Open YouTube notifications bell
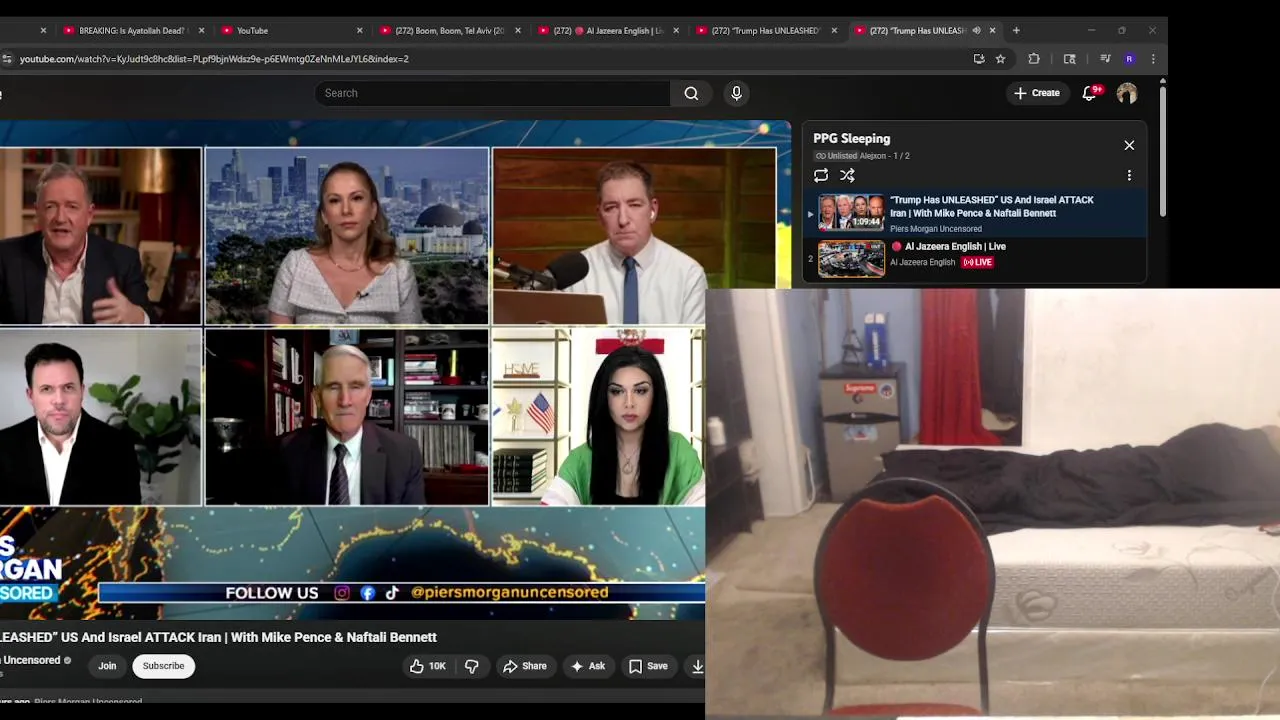Image resolution: width=1280 pixels, height=720 pixels. tap(1090, 93)
